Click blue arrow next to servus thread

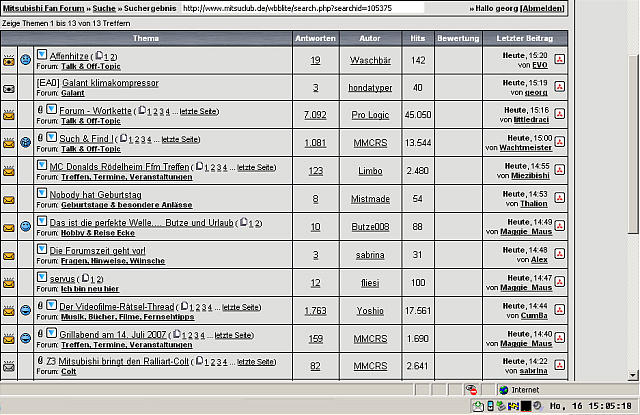[x=42, y=277]
